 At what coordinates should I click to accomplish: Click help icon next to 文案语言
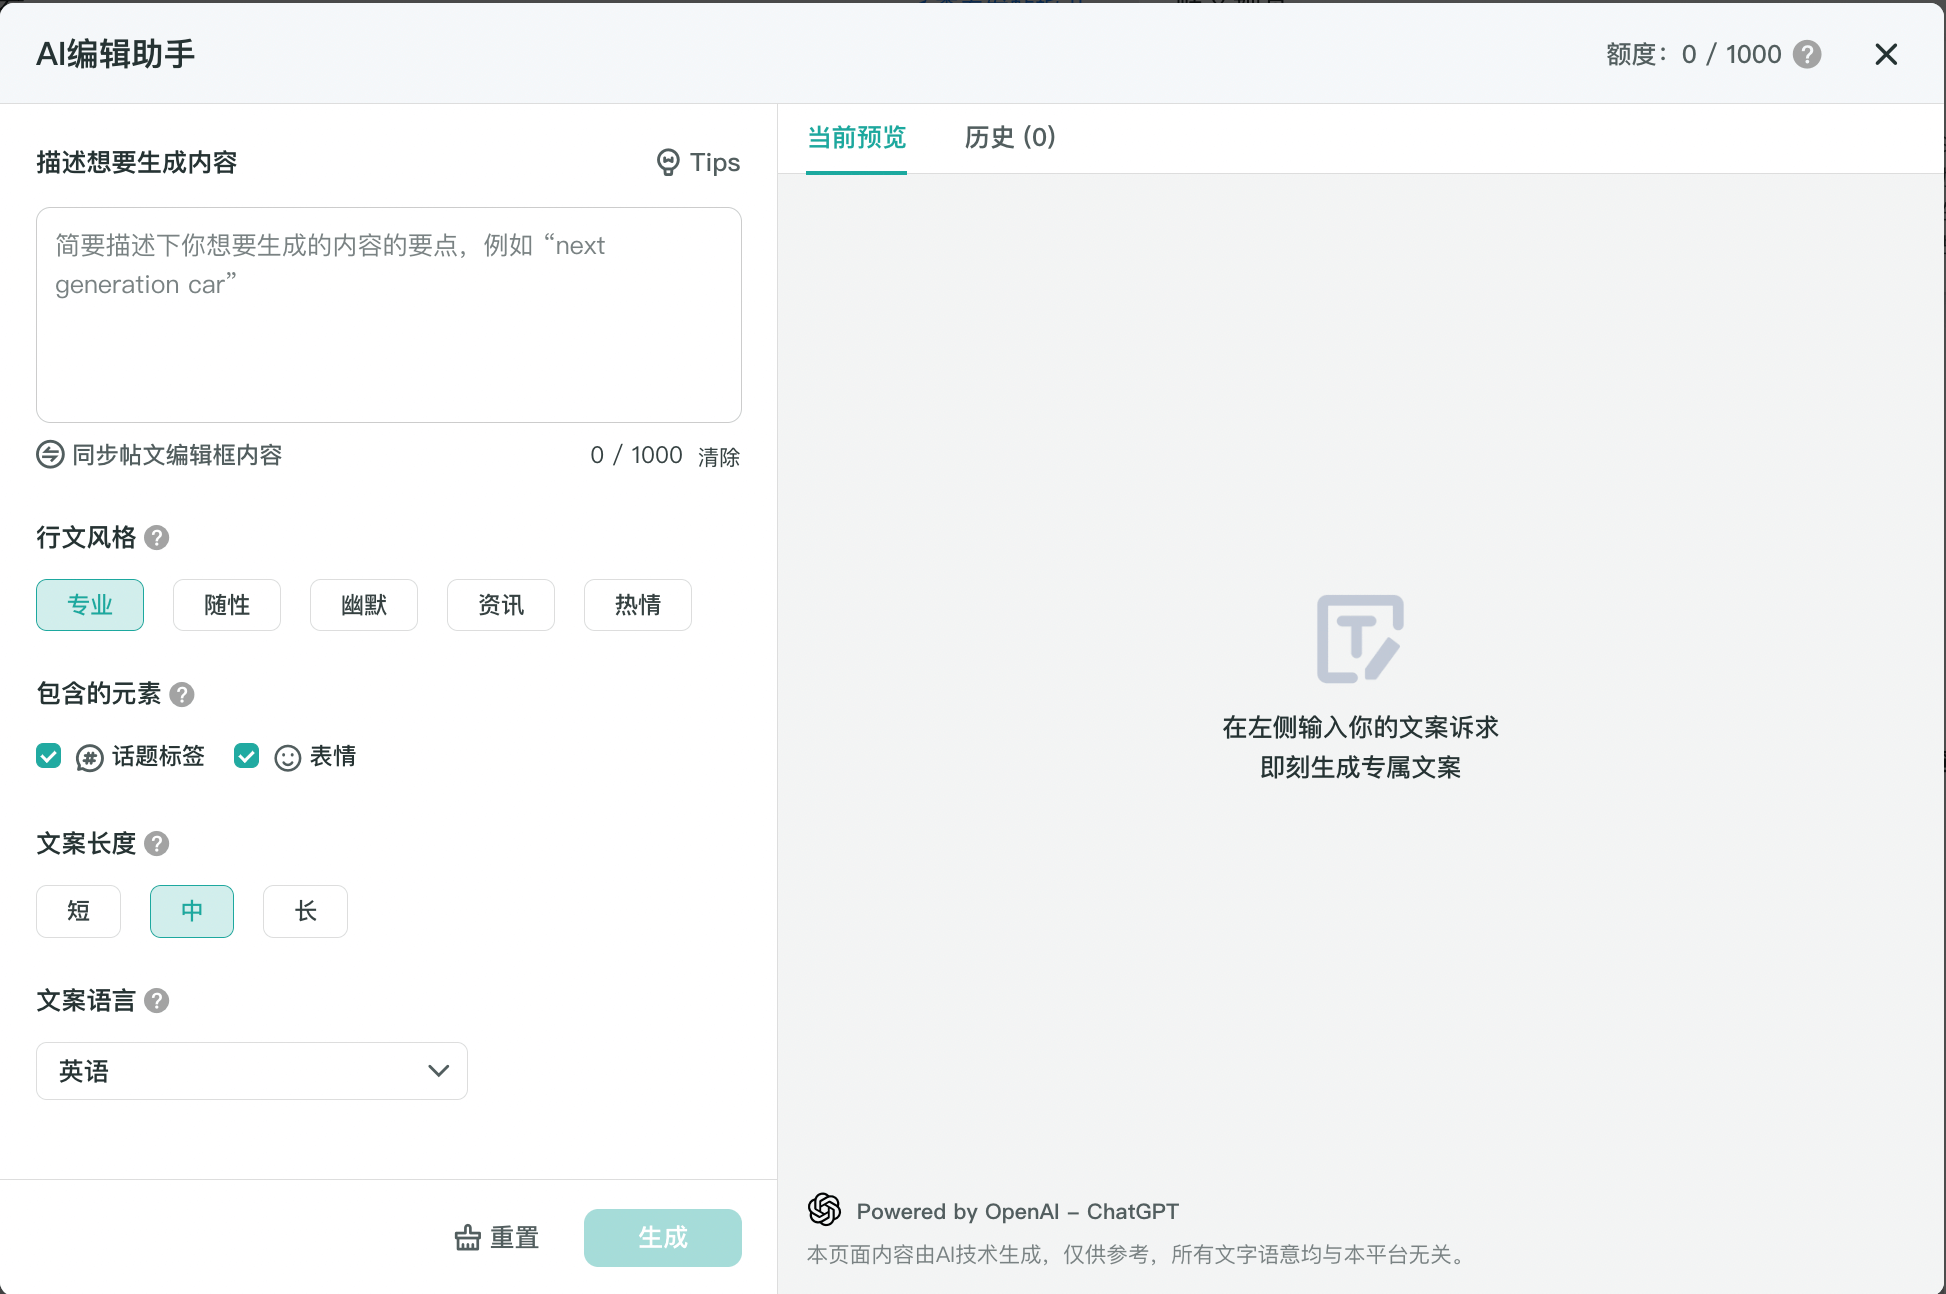click(157, 1001)
